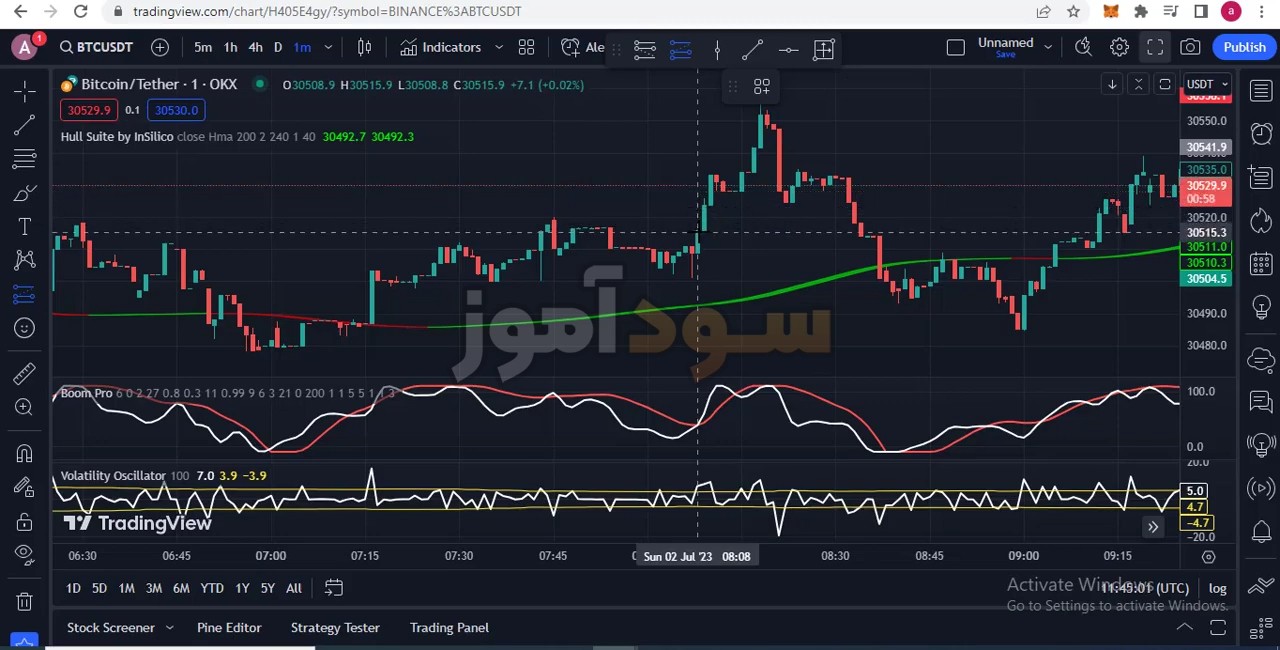Toggle log scale on price axis
Viewport: 1280px width, 650px height.
pyautogui.click(x=1217, y=588)
